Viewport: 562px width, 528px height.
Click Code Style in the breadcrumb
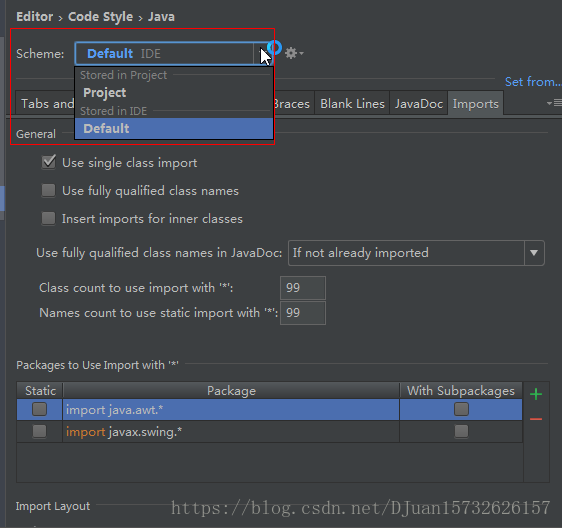point(100,16)
